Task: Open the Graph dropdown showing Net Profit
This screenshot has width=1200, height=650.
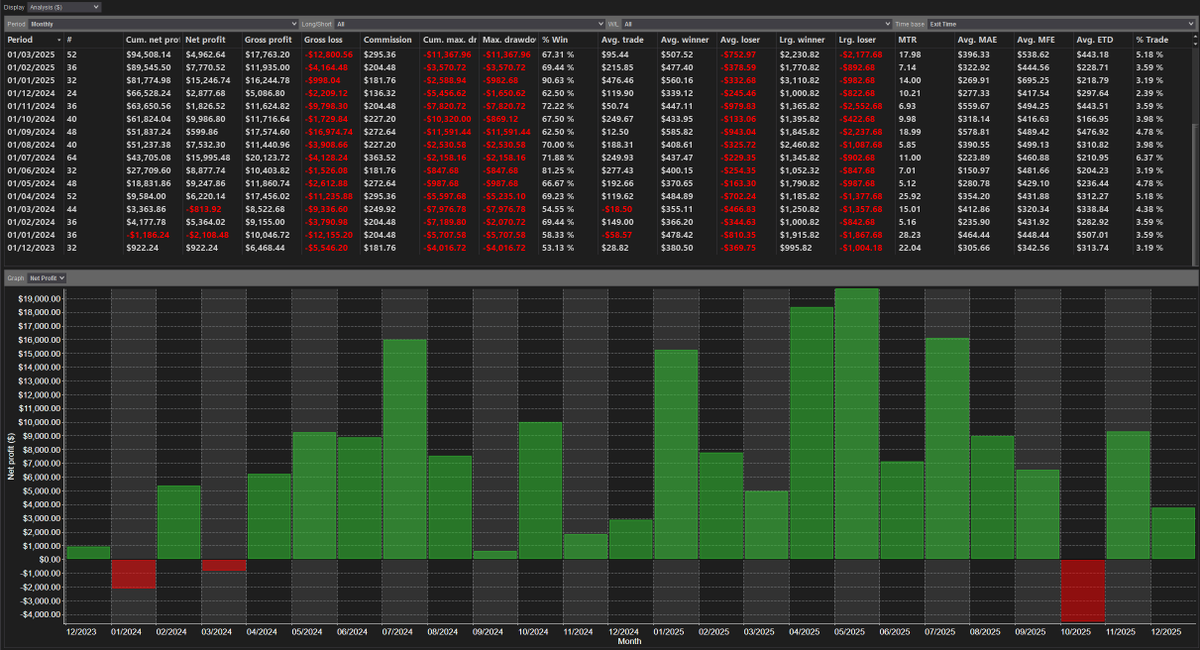Action: [x=45, y=277]
